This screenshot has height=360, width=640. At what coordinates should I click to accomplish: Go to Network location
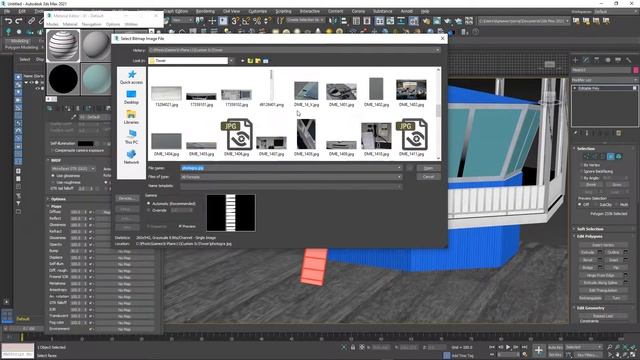pos(131,157)
